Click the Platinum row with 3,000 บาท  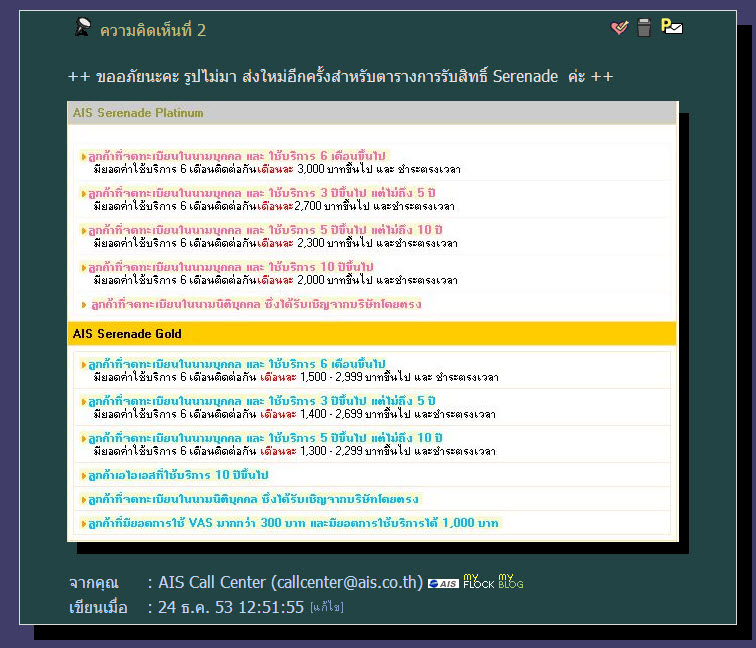[x=372, y=162]
